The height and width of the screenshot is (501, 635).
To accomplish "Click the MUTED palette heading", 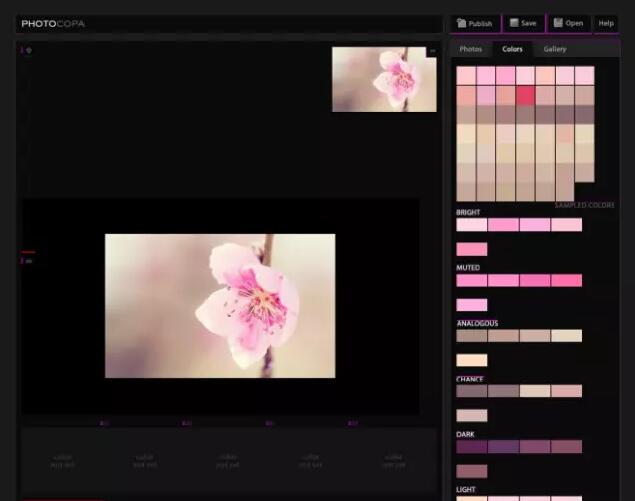I will coord(468,268).
